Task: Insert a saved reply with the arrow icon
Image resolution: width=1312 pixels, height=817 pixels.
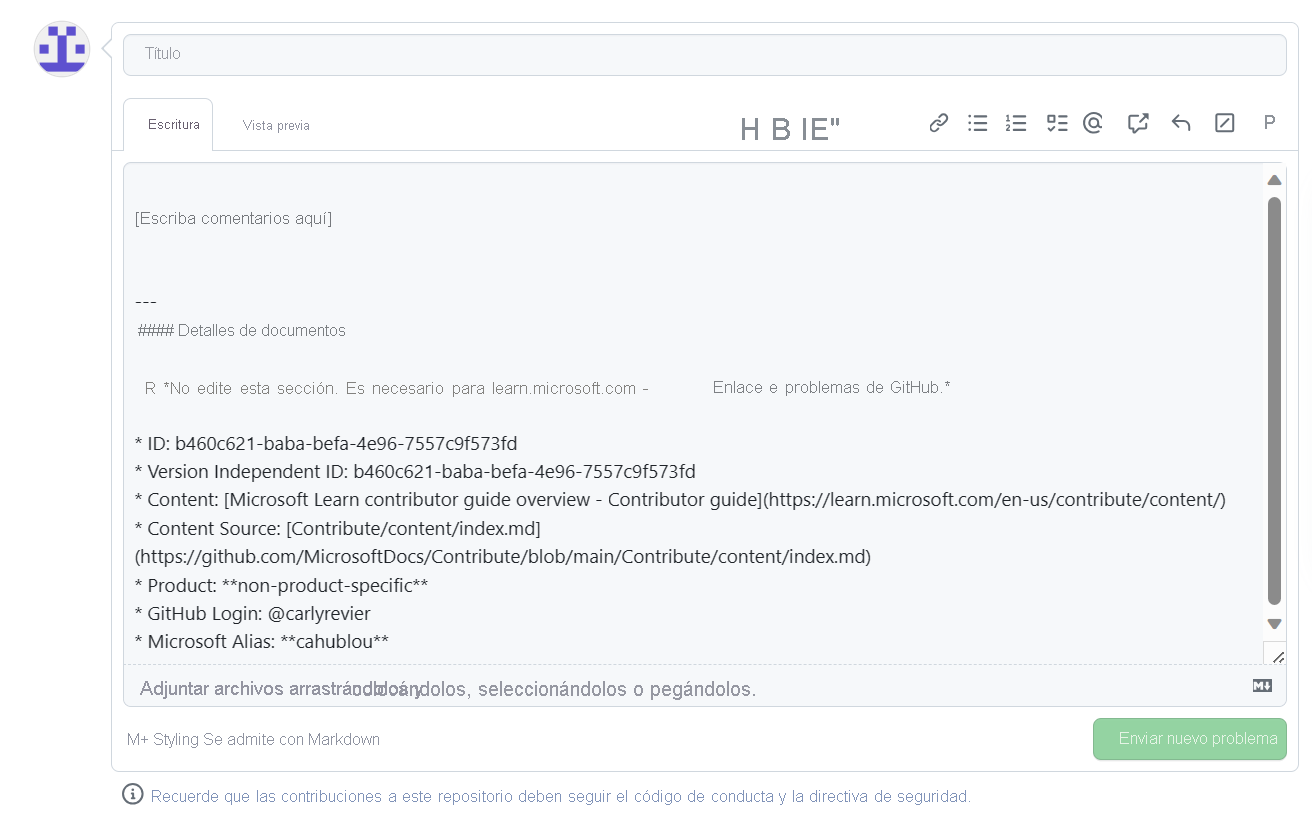Action: click(1181, 122)
